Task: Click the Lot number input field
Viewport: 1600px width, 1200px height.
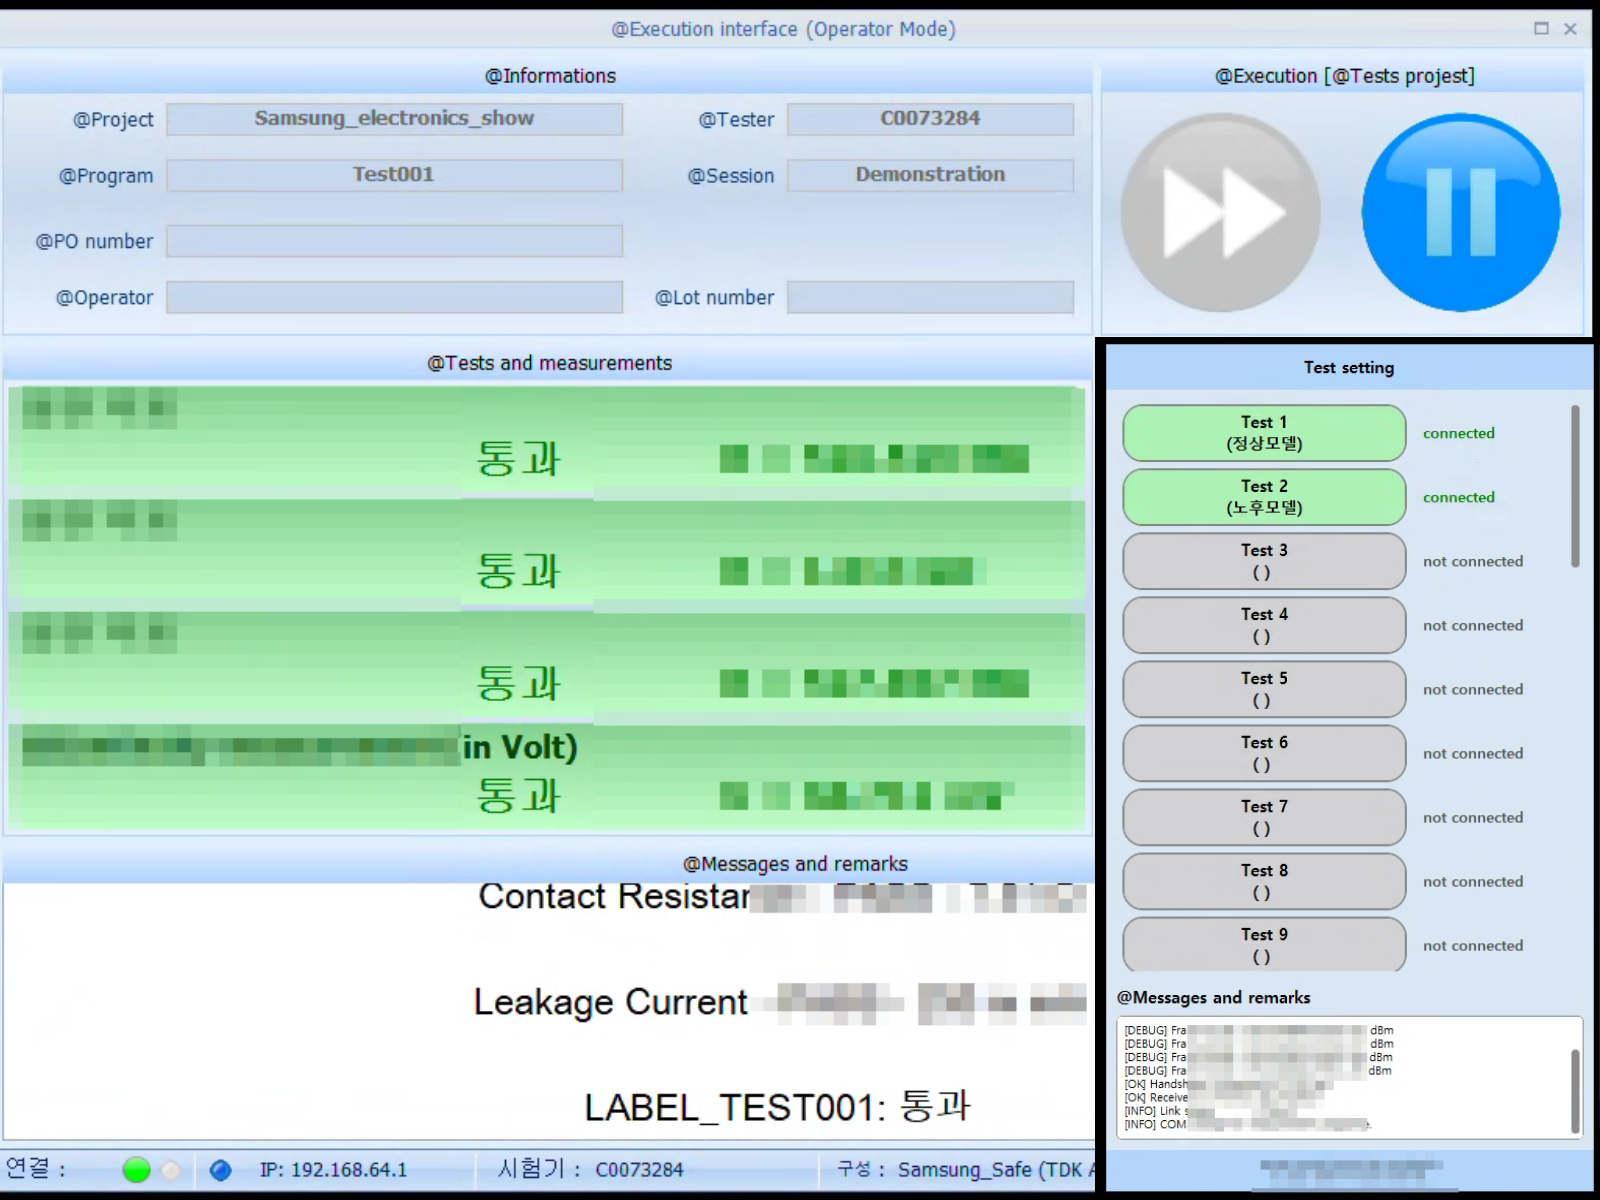Action: (930, 297)
